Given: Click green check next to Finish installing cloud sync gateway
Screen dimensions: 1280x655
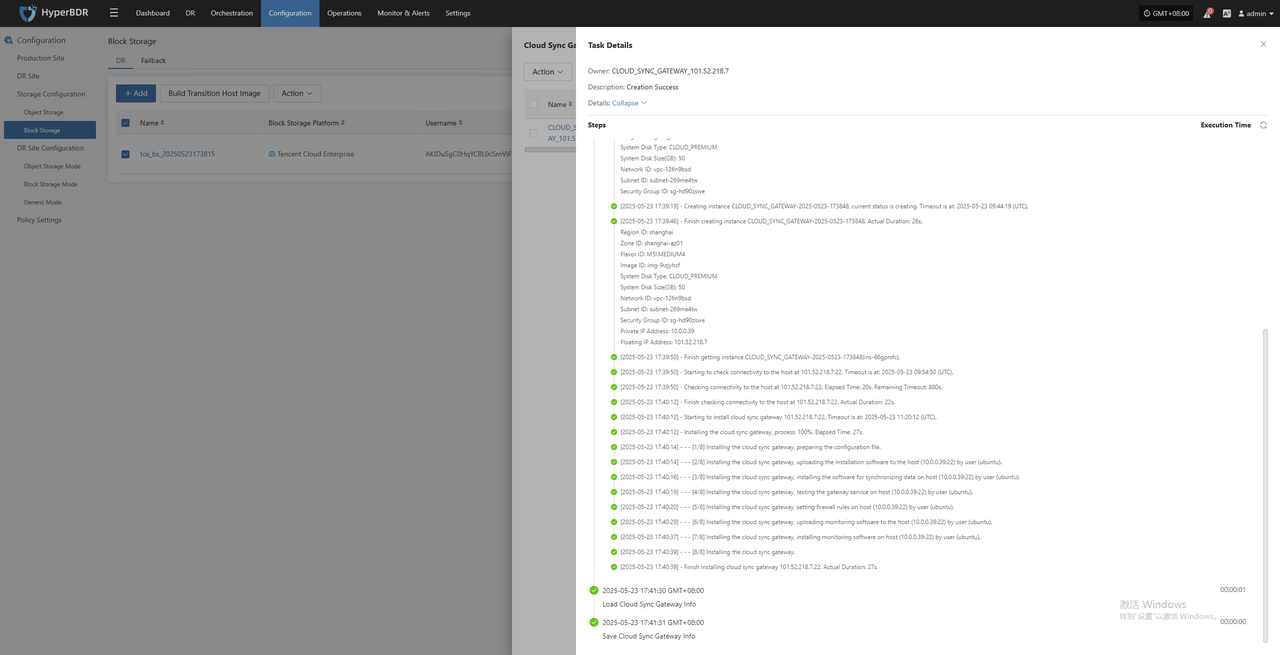Looking at the screenshot, I should coord(614,567).
